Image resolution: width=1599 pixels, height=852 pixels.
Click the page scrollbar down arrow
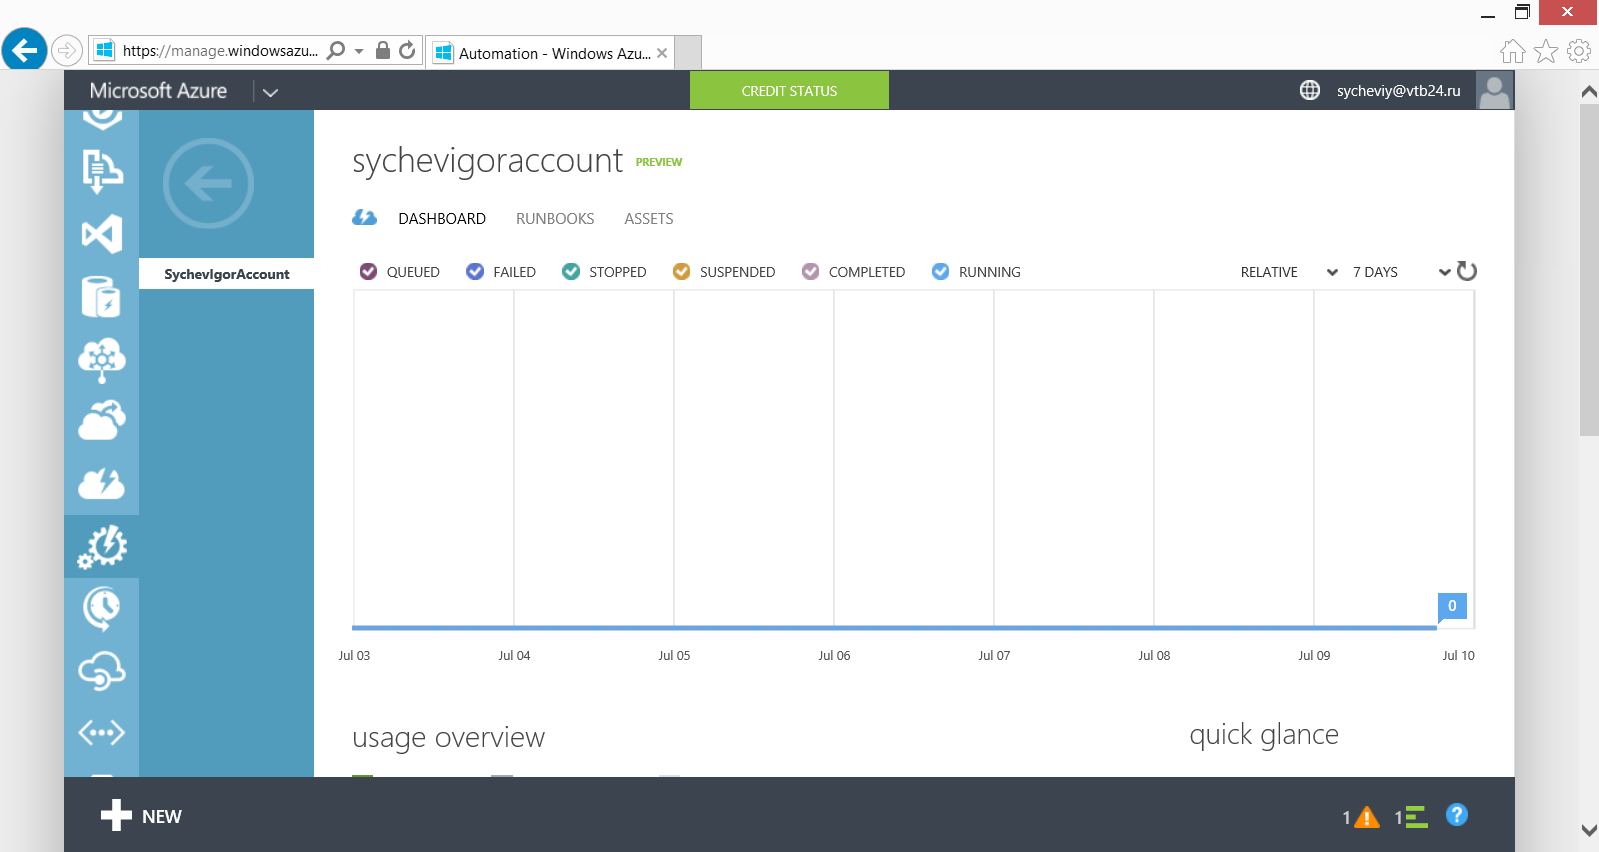[1589, 829]
